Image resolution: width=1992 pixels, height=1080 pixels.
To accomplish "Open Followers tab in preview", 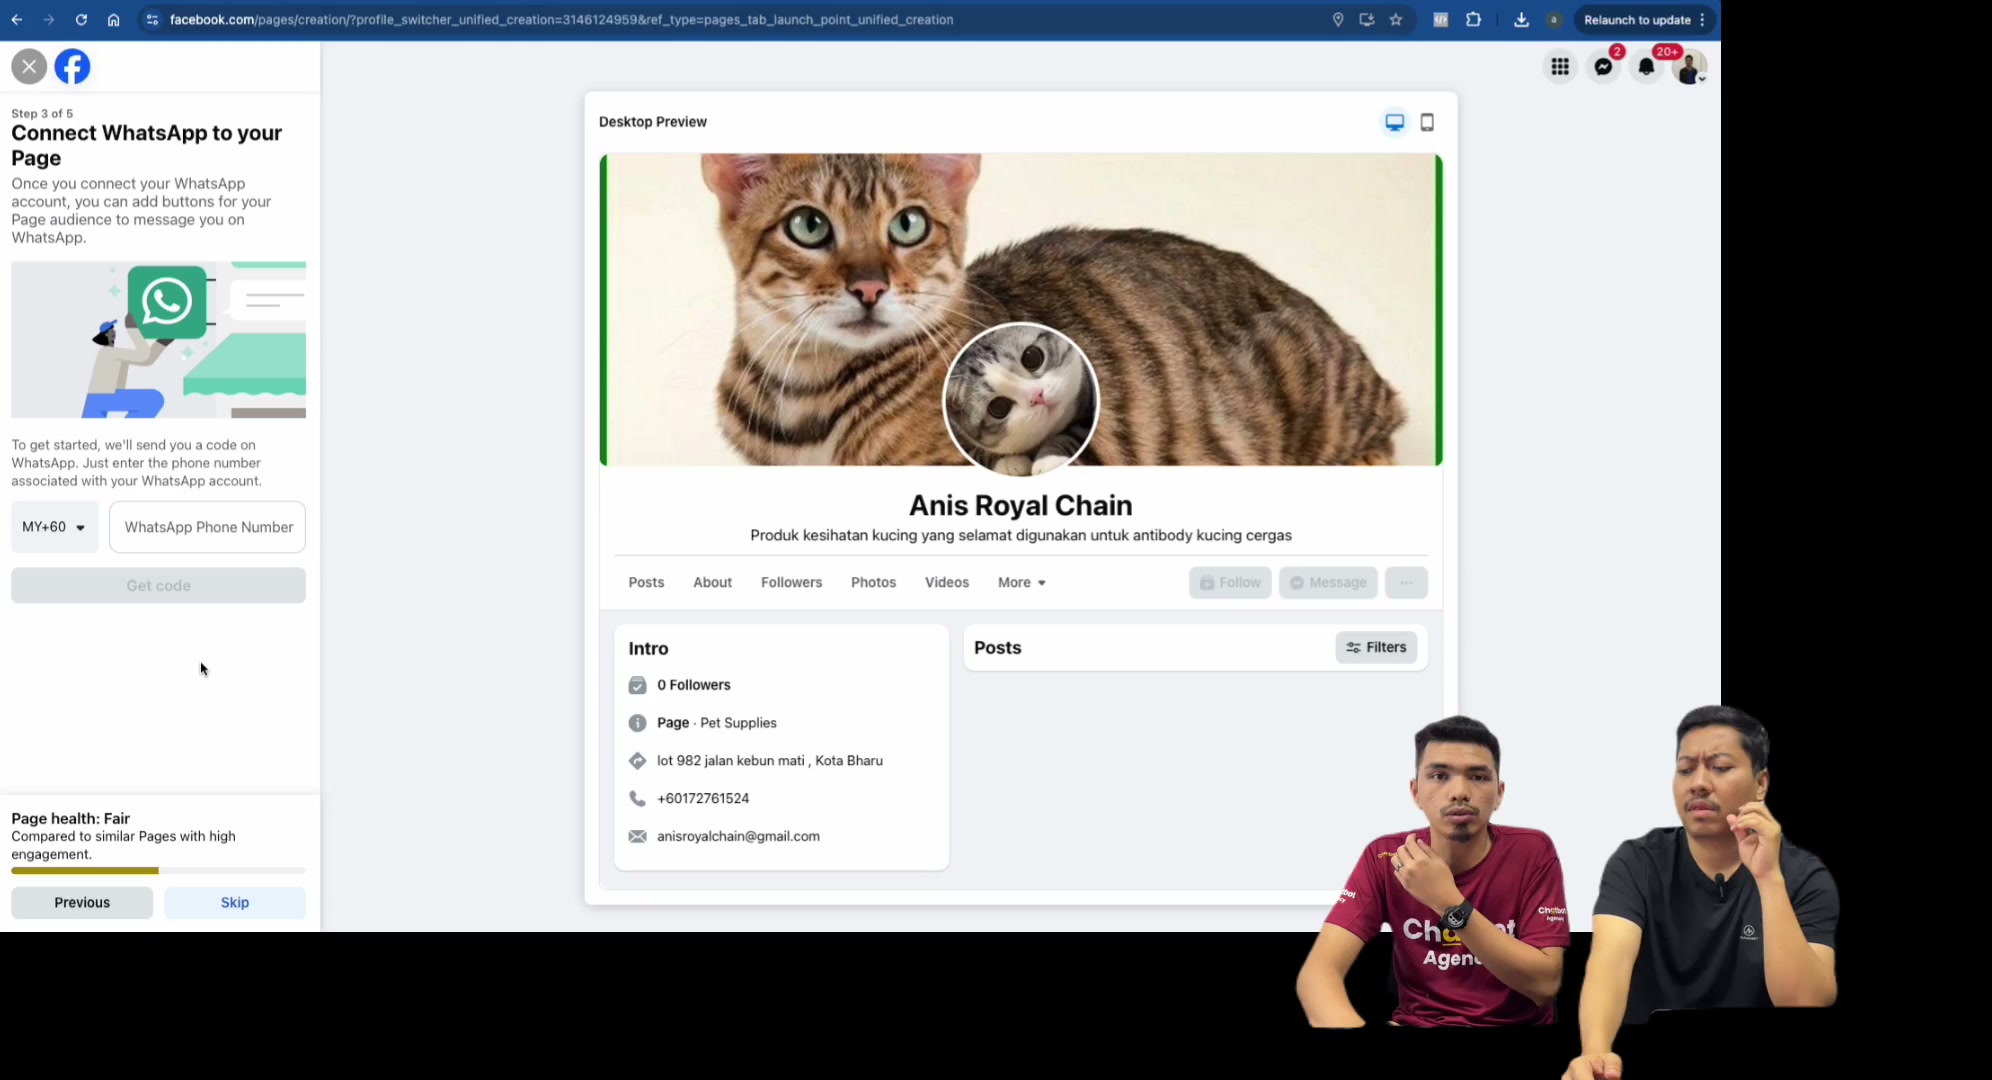I will (791, 582).
